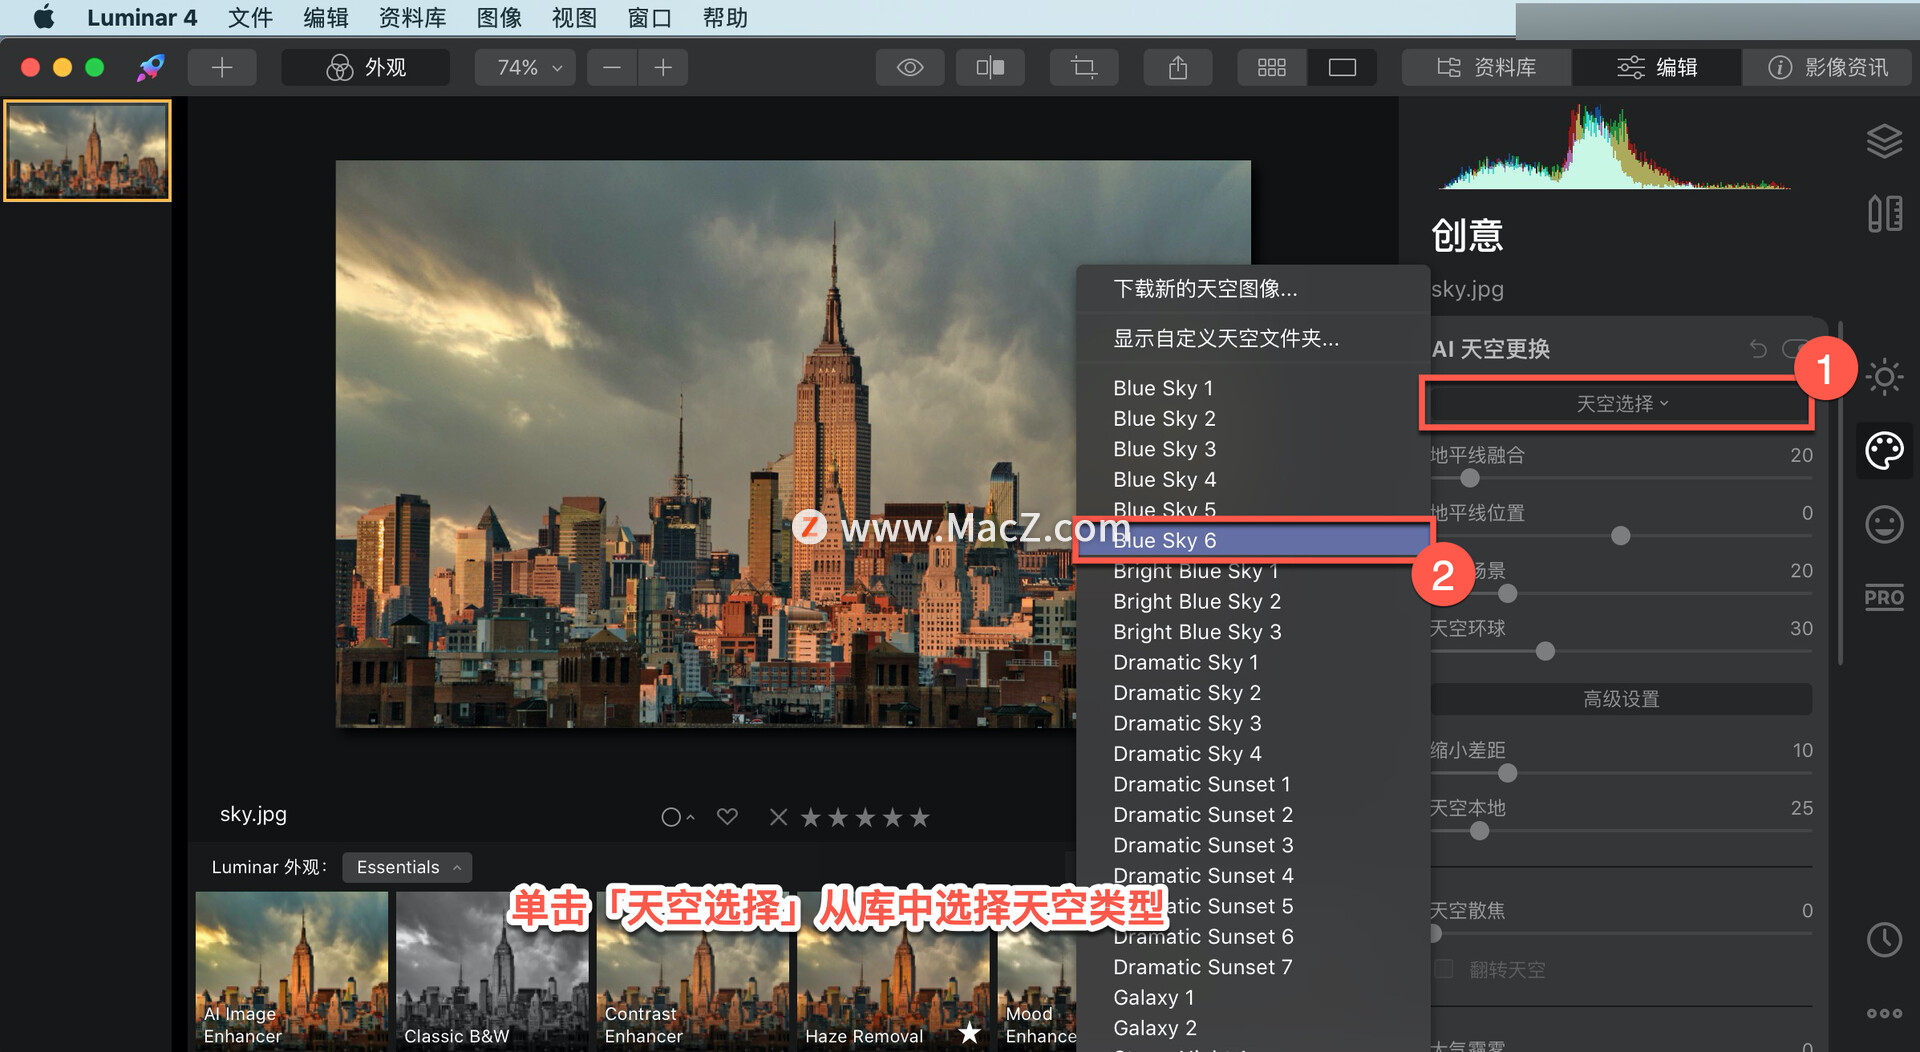Select the sky.jpg filmstrip thumbnail
This screenshot has width=1920, height=1052.
click(x=87, y=150)
